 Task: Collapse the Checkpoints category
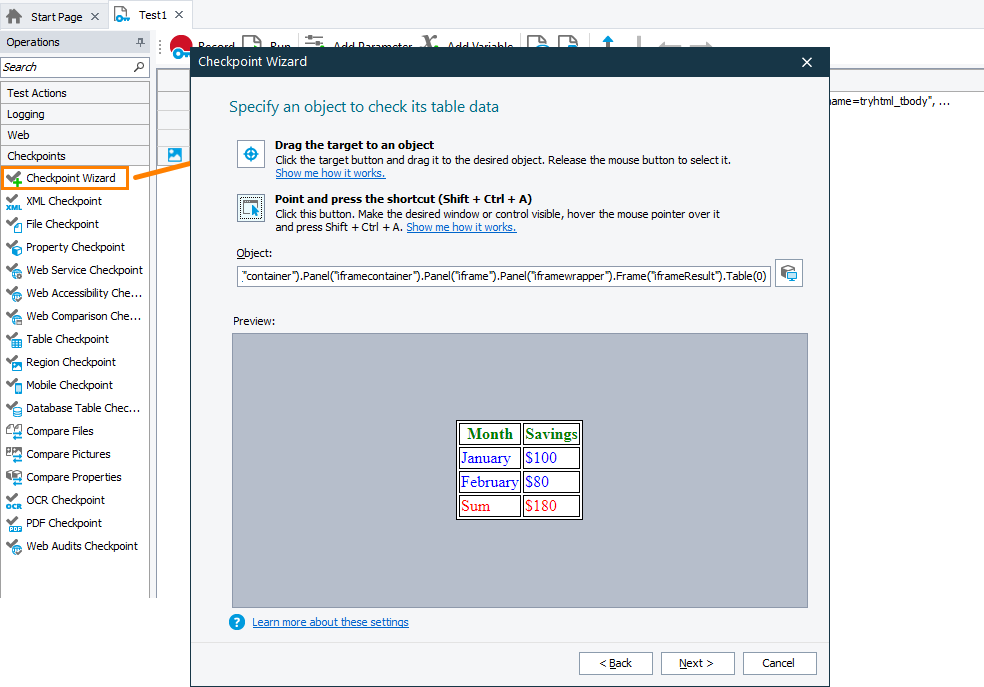75,156
